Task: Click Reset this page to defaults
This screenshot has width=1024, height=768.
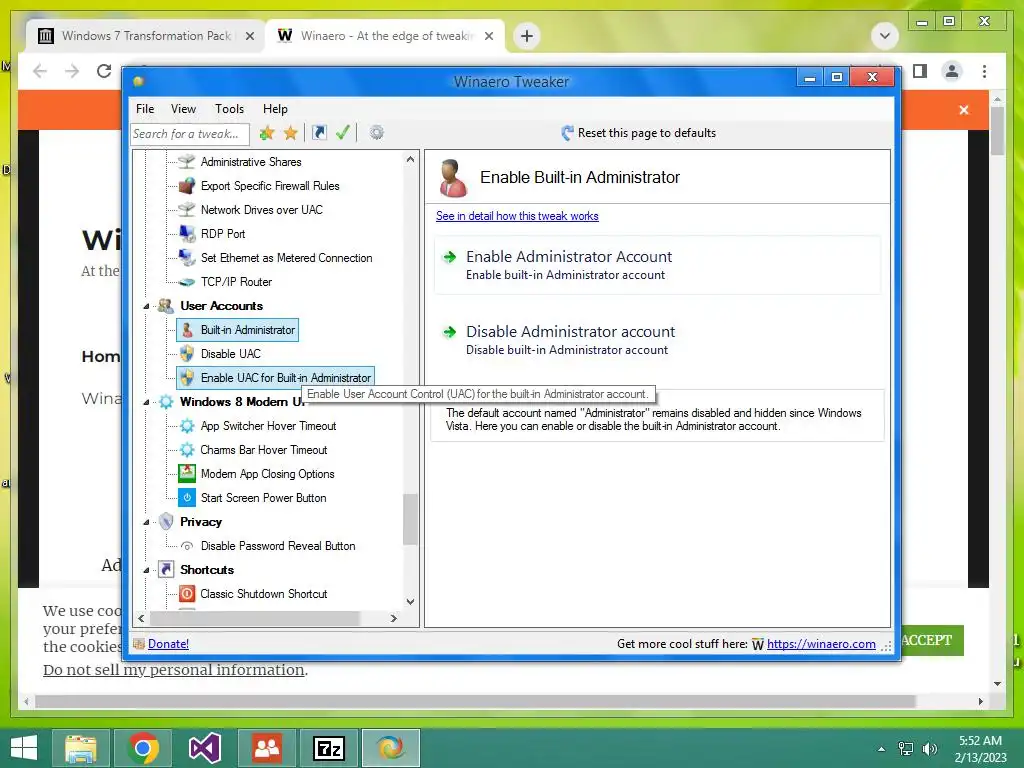Action: click(639, 133)
